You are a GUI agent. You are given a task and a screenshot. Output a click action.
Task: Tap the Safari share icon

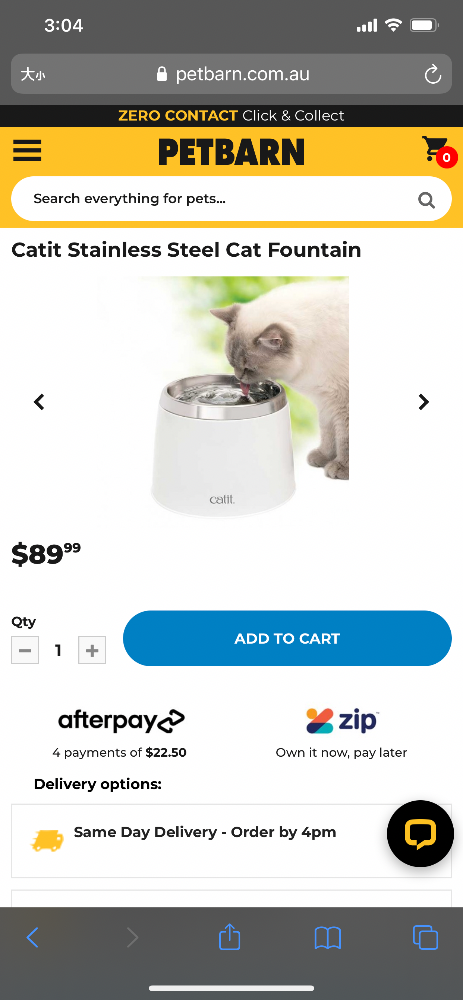point(230,937)
